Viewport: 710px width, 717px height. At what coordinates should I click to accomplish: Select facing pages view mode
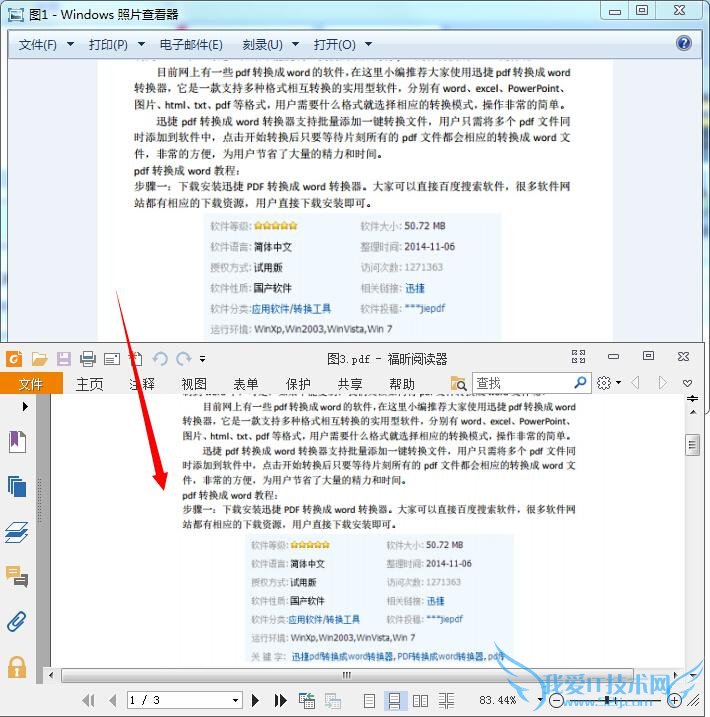(x=420, y=701)
